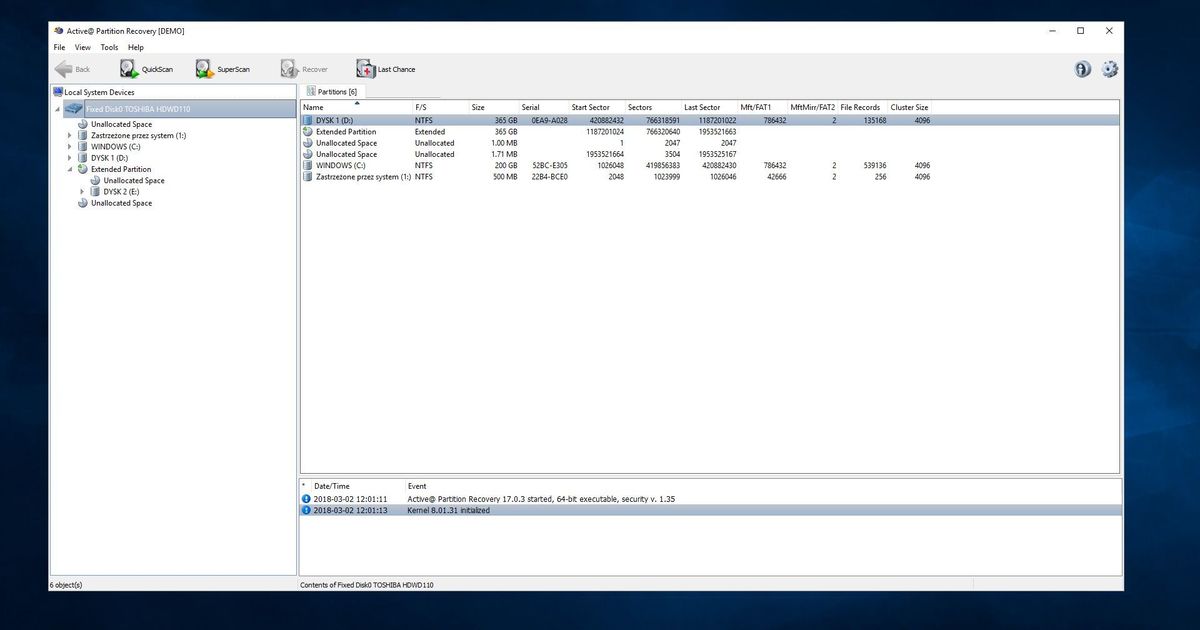
Task: Open settings via the gear icon
Action: (x=1109, y=69)
